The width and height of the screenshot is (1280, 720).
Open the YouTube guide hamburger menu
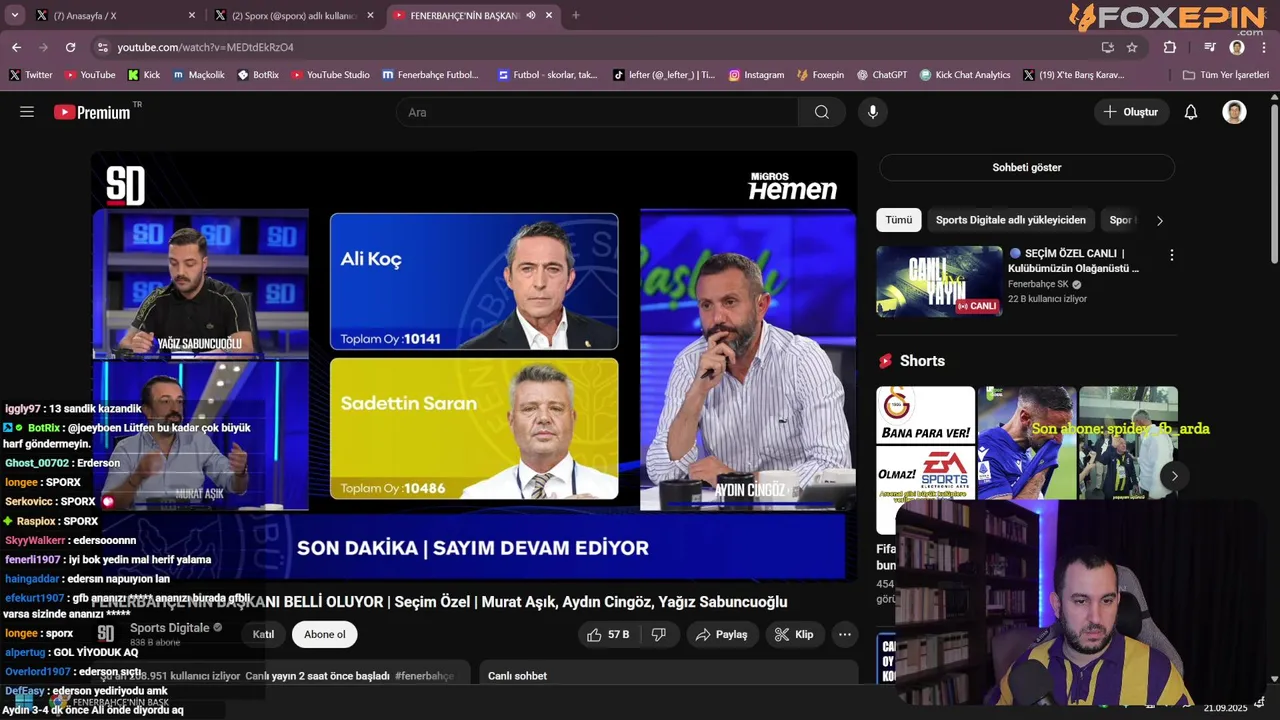[27, 112]
